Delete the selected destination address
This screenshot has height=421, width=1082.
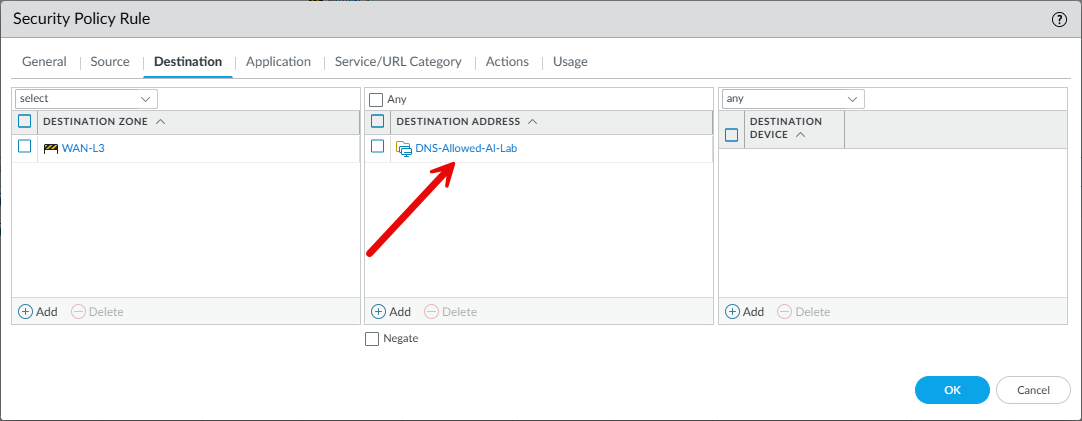click(x=451, y=312)
